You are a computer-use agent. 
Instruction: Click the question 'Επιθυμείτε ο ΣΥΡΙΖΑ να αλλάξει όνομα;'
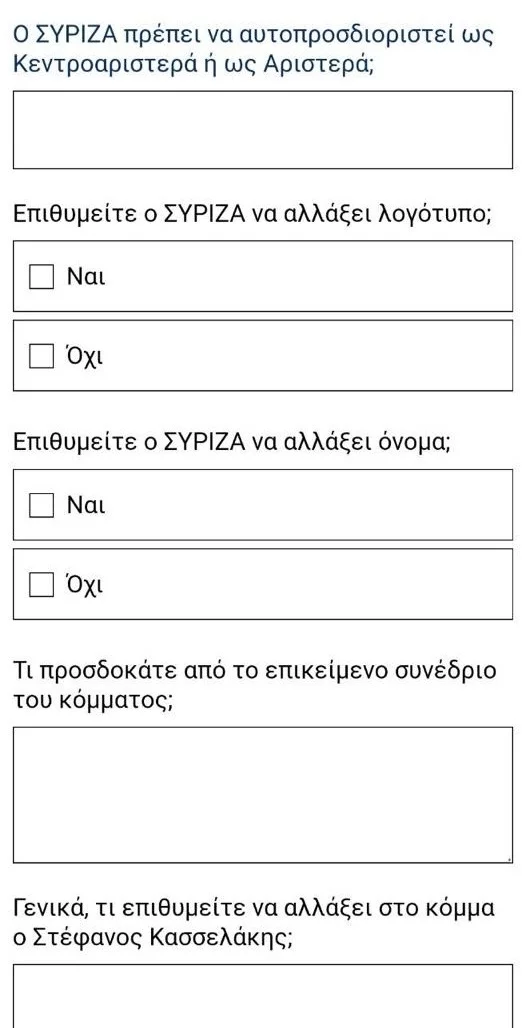point(232,443)
